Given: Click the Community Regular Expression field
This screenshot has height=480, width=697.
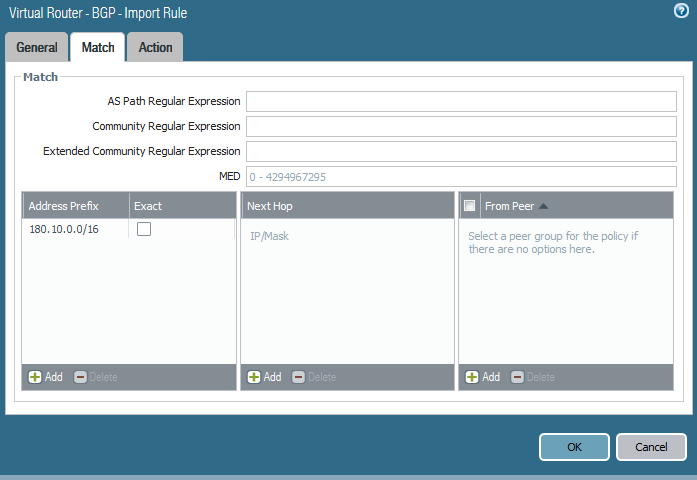Looking at the screenshot, I should click(x=461, y=126).
